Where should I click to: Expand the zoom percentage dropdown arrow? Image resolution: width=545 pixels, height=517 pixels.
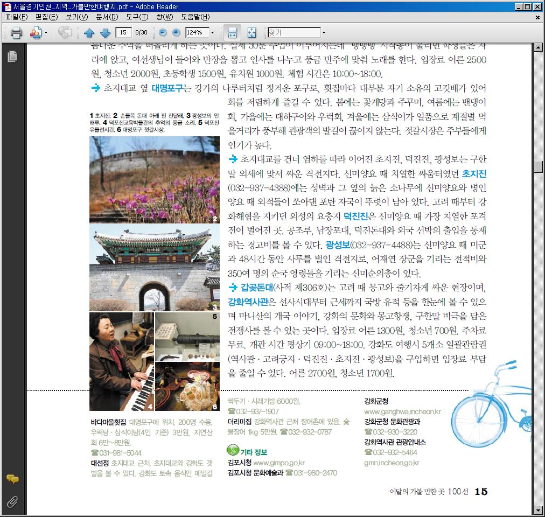212,33
